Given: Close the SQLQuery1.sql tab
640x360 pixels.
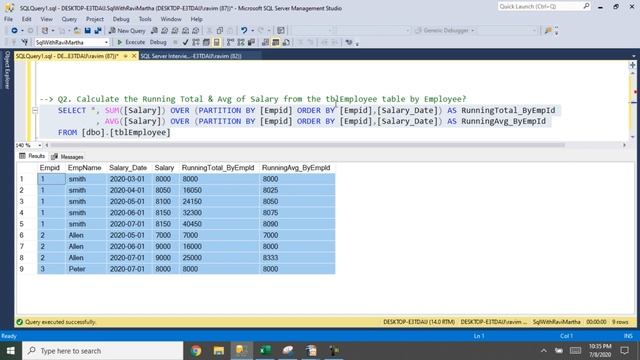Looking at the screenshot, I should point(134,56).
